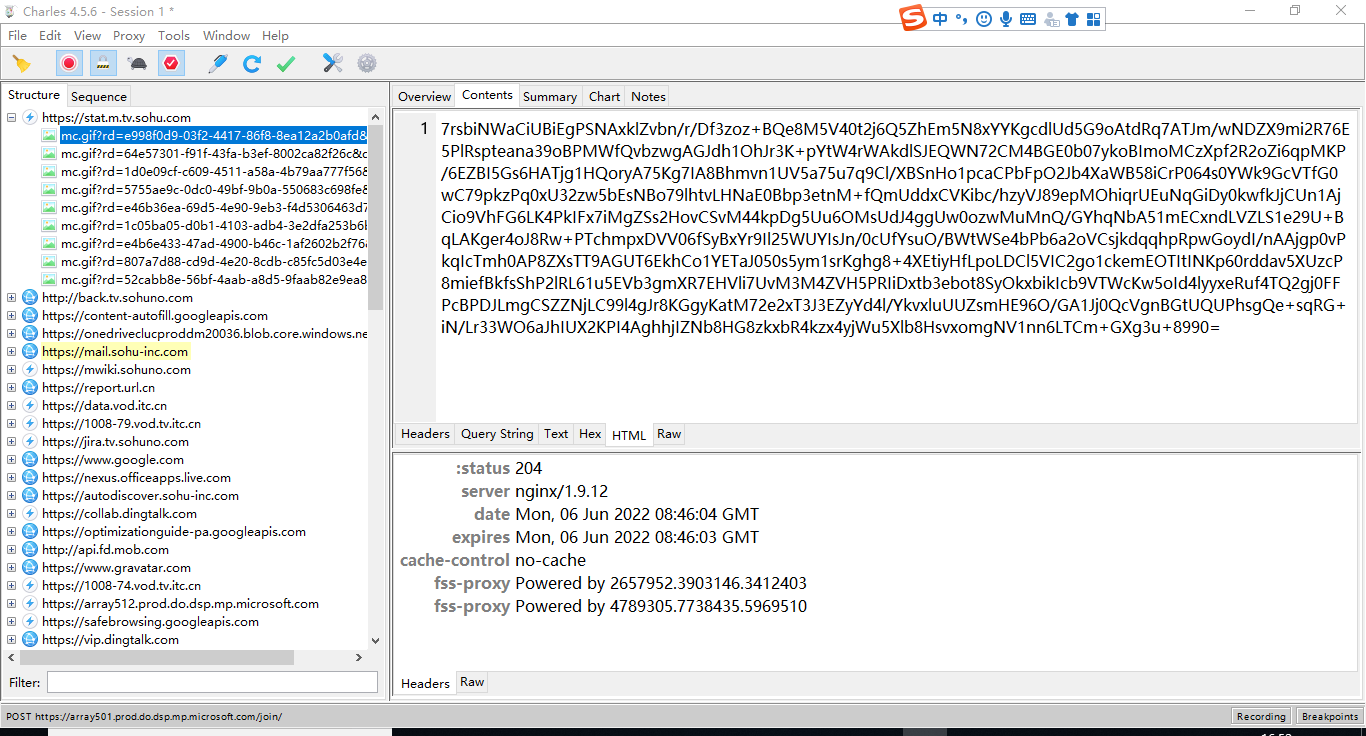Switch to the Overview tab
Viewport: 1366px width, 736px height.
coord(425,96)
